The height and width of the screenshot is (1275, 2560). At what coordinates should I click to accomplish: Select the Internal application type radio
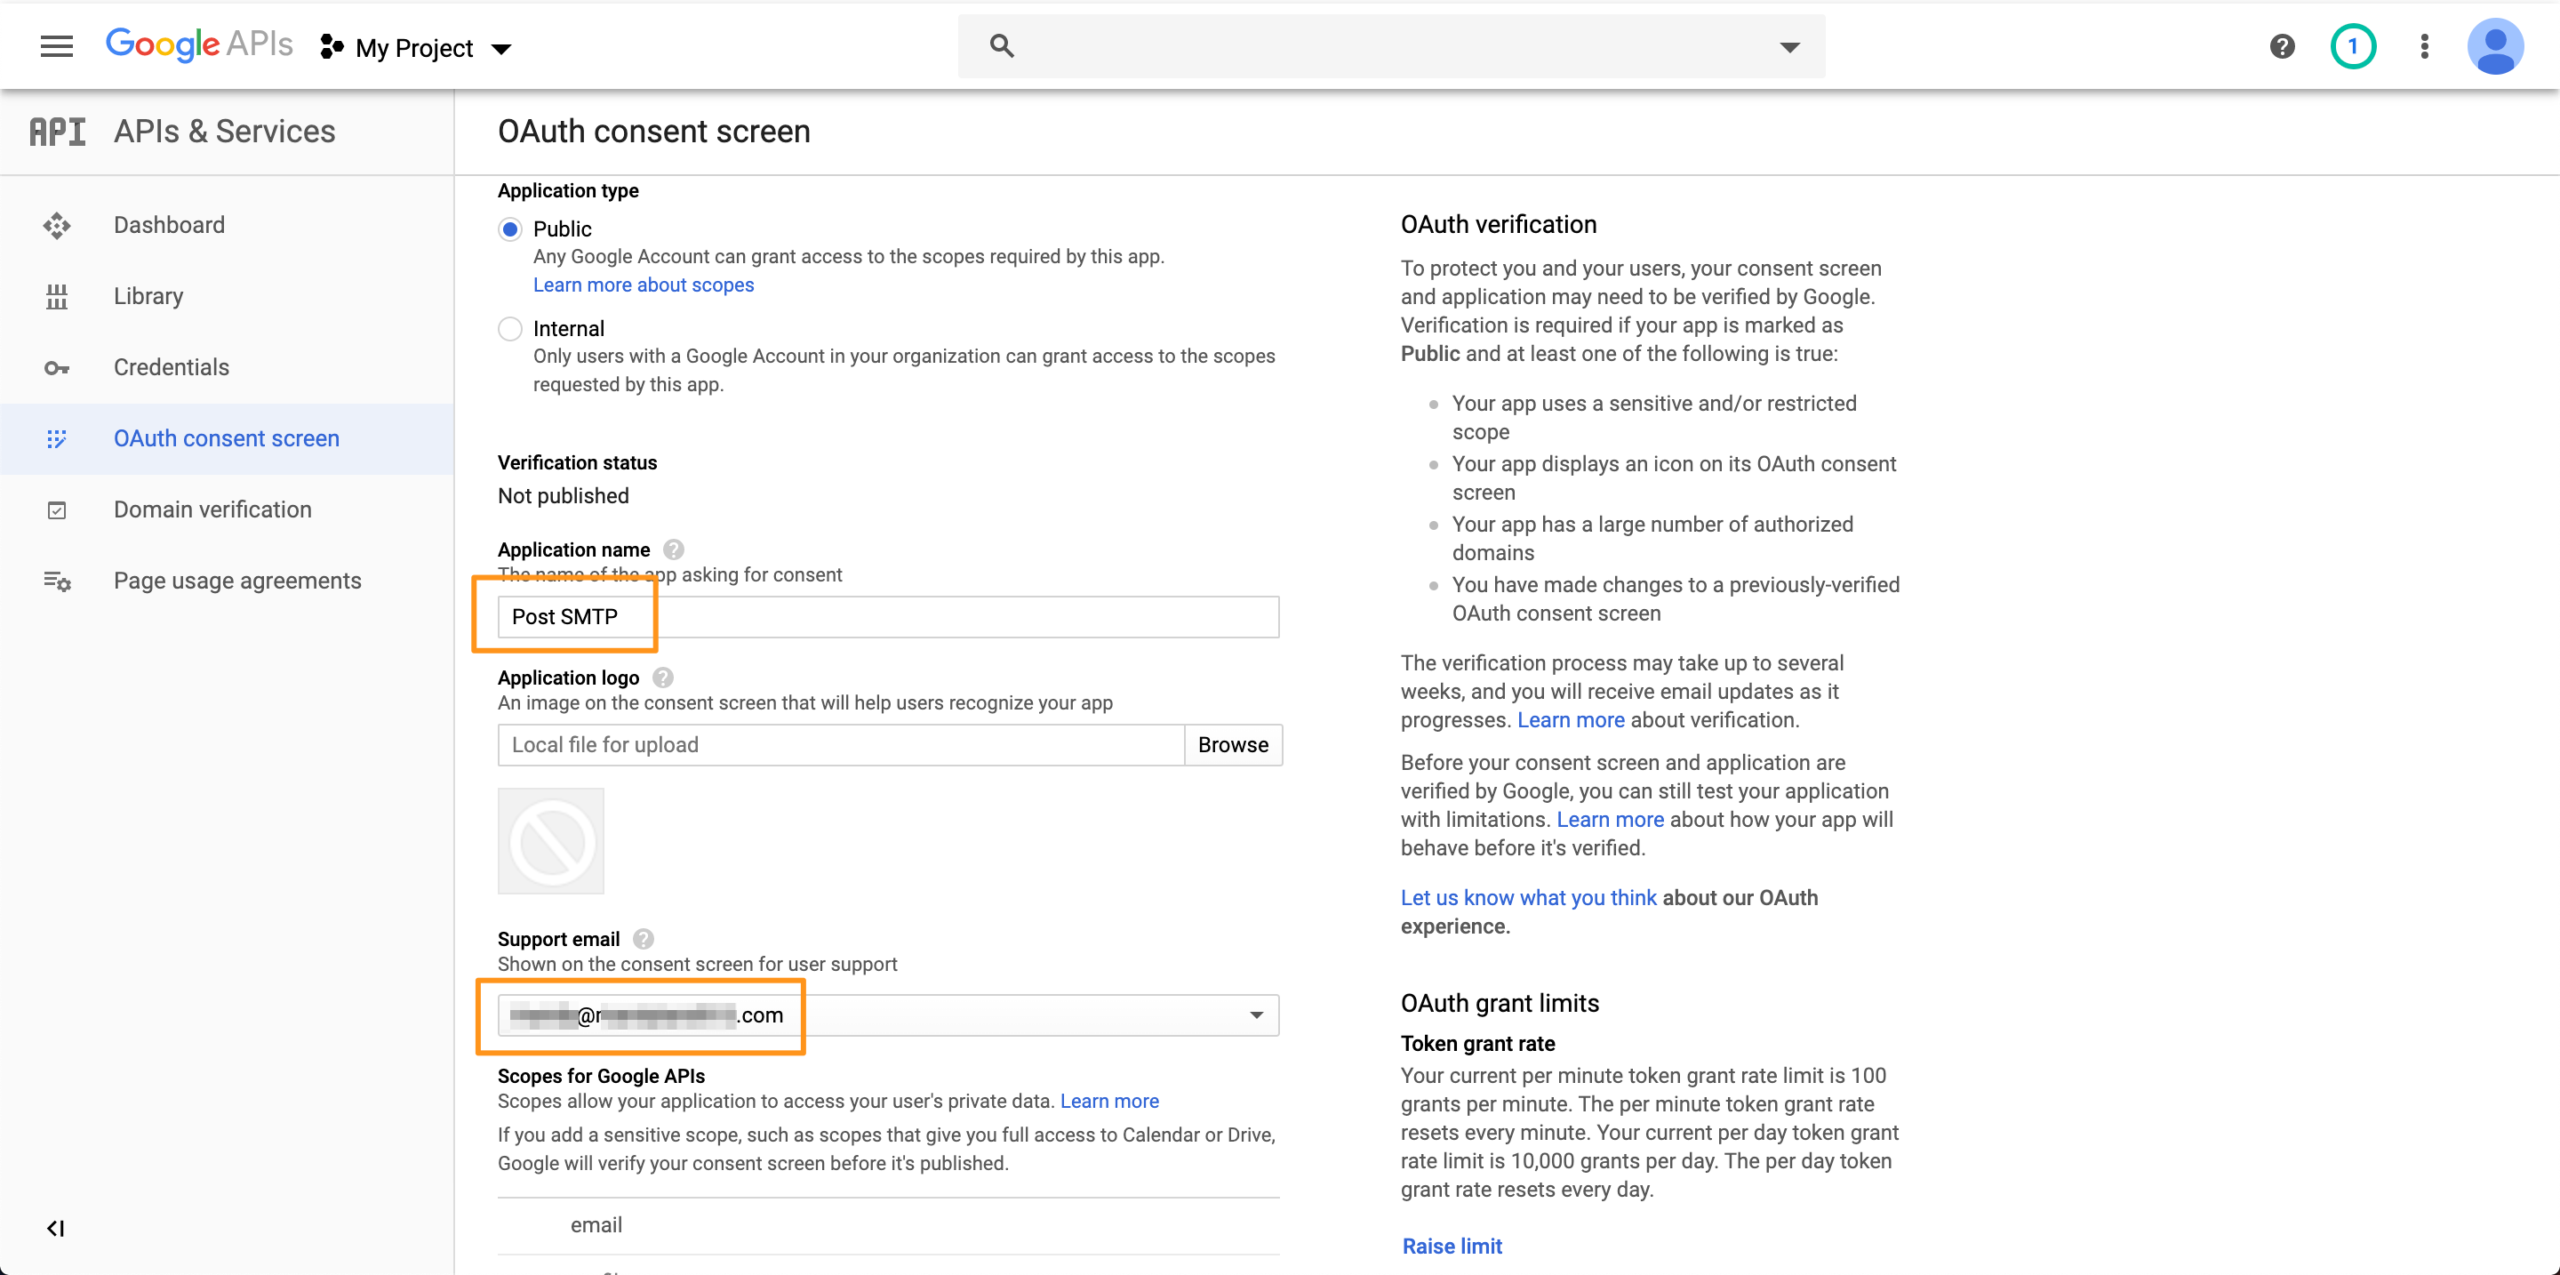pos(510,329)
